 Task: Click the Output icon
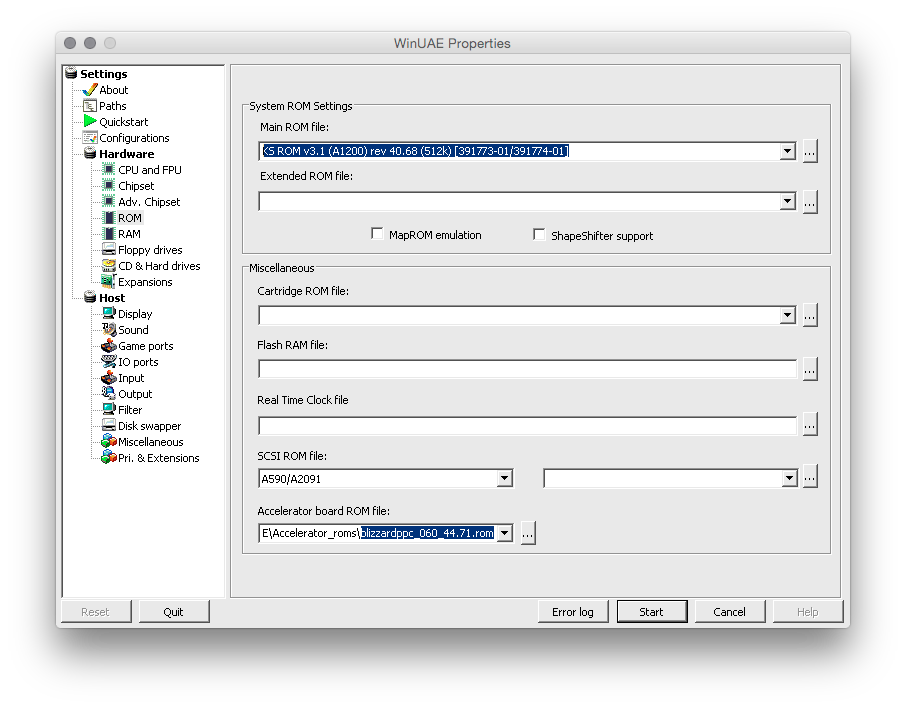point(109,393)
